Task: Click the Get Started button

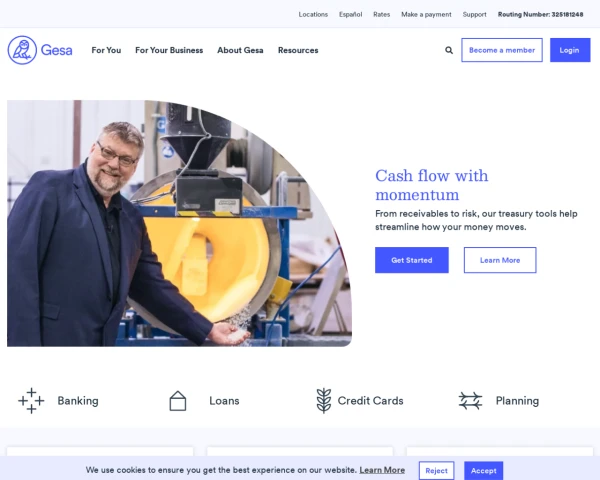Action: [412, 260]
